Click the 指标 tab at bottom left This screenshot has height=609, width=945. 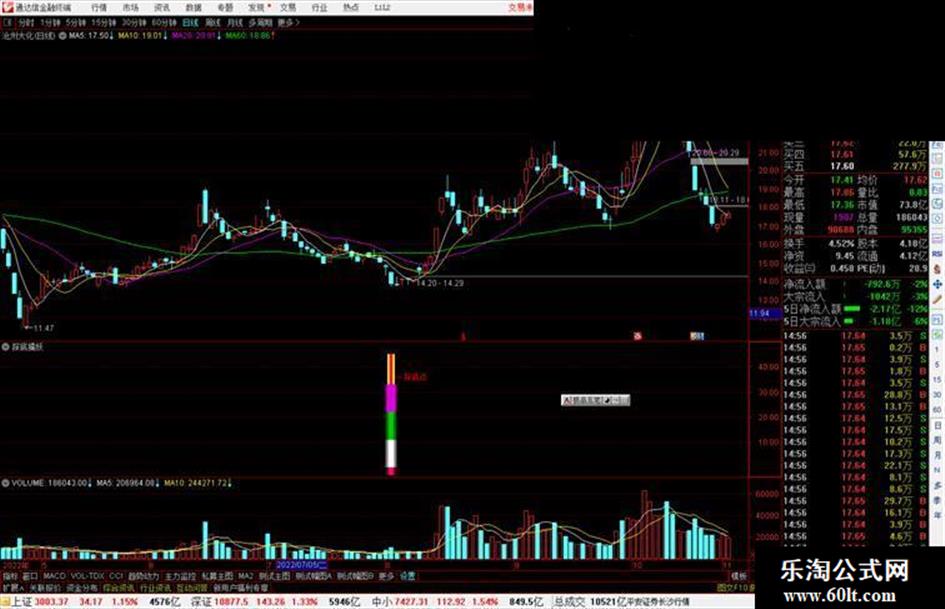[x=10, y=576]
